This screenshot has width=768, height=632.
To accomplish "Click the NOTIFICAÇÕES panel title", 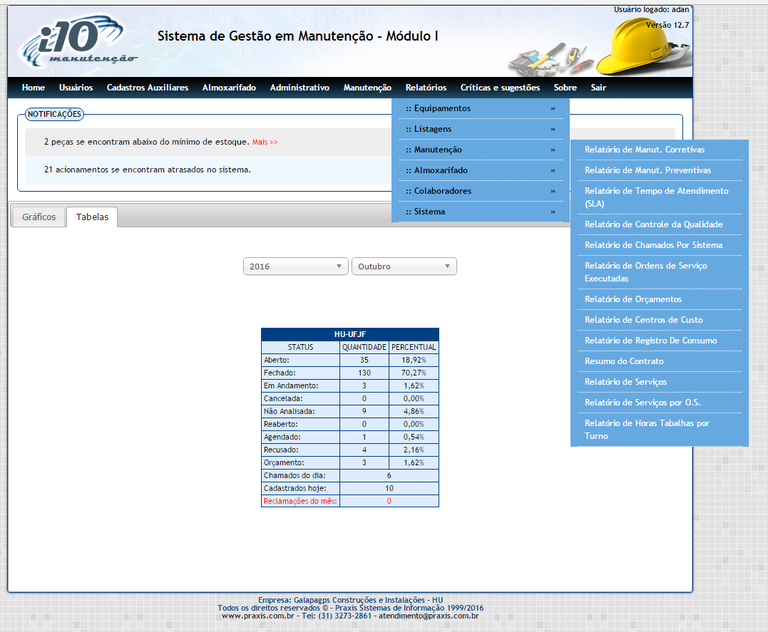I will 54,114.
